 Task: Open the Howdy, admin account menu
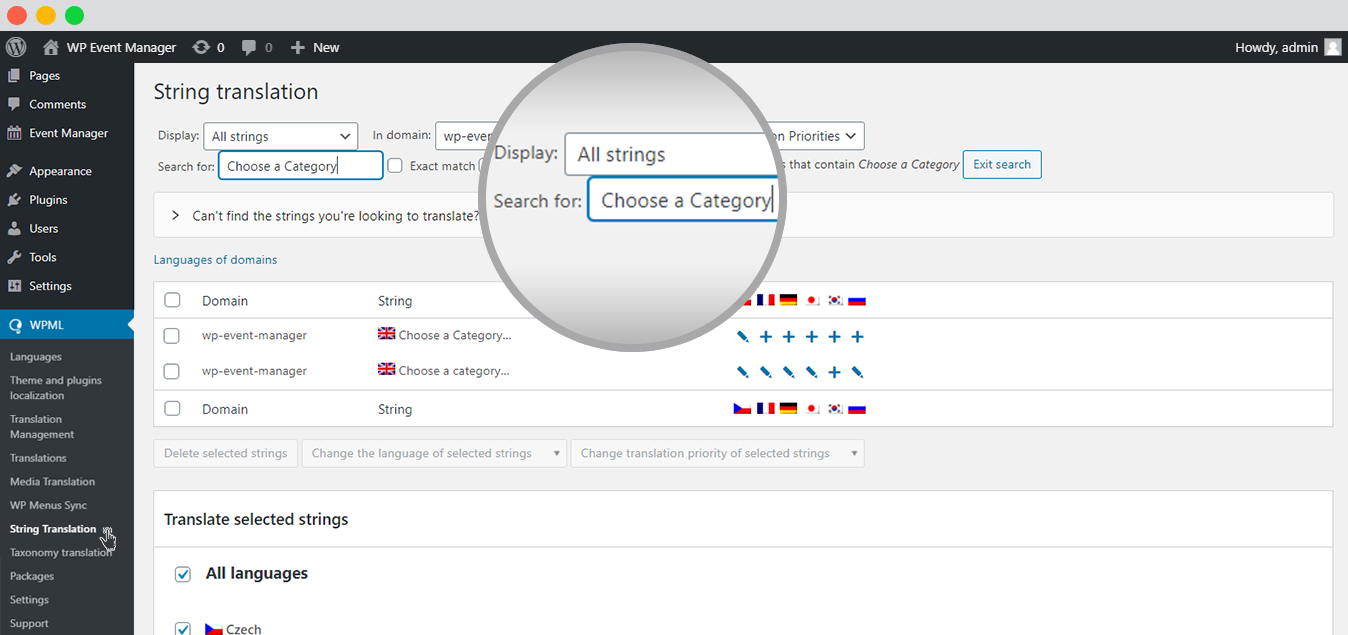click(1288, 47)
